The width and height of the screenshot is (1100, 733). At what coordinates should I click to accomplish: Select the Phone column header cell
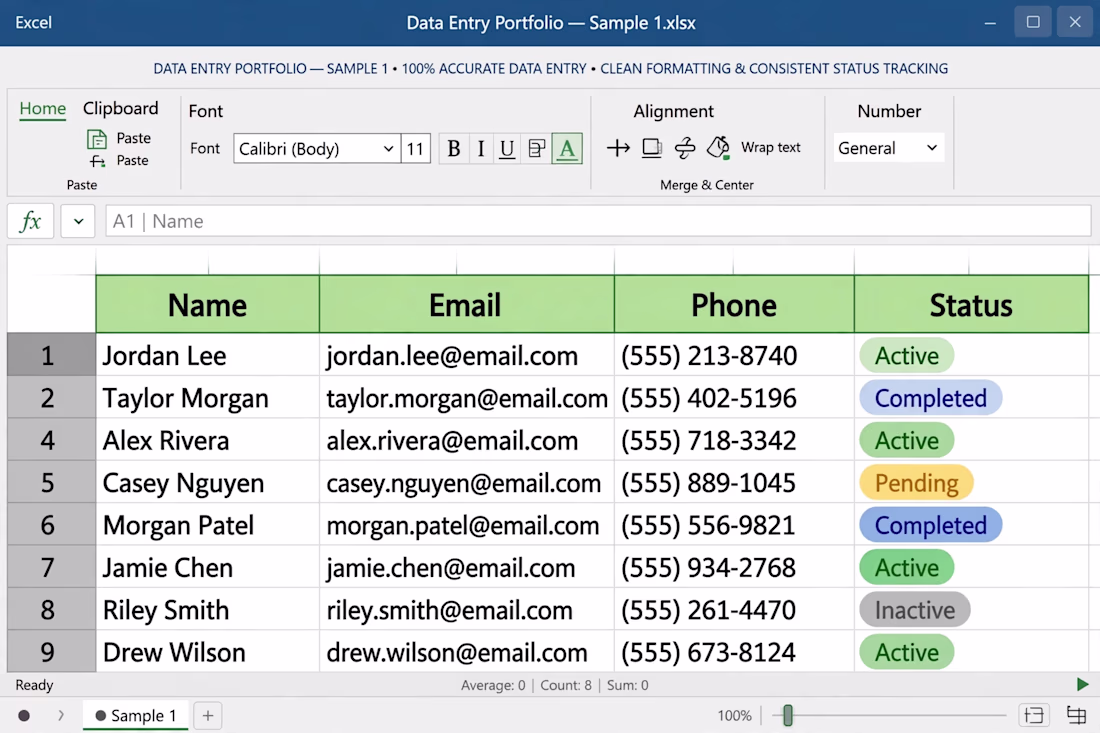pyautogui.click(x=734, y=304)
